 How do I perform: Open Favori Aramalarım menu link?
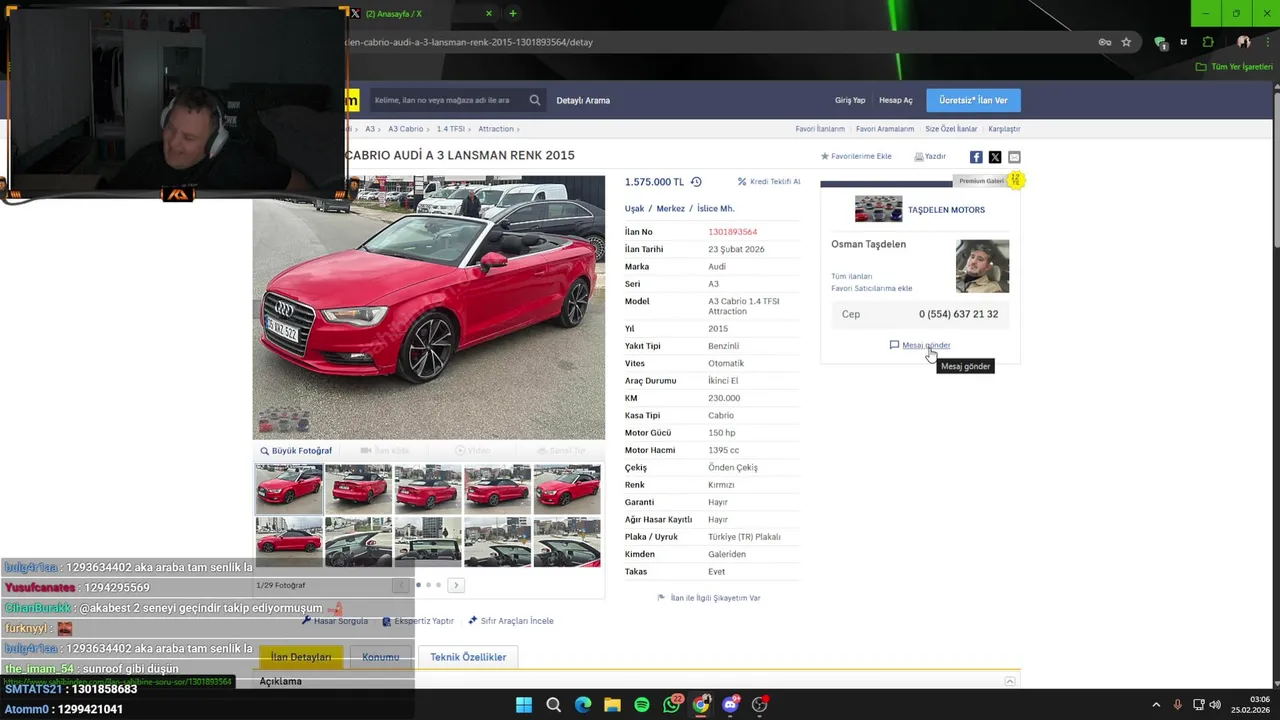tap(885, 129)
